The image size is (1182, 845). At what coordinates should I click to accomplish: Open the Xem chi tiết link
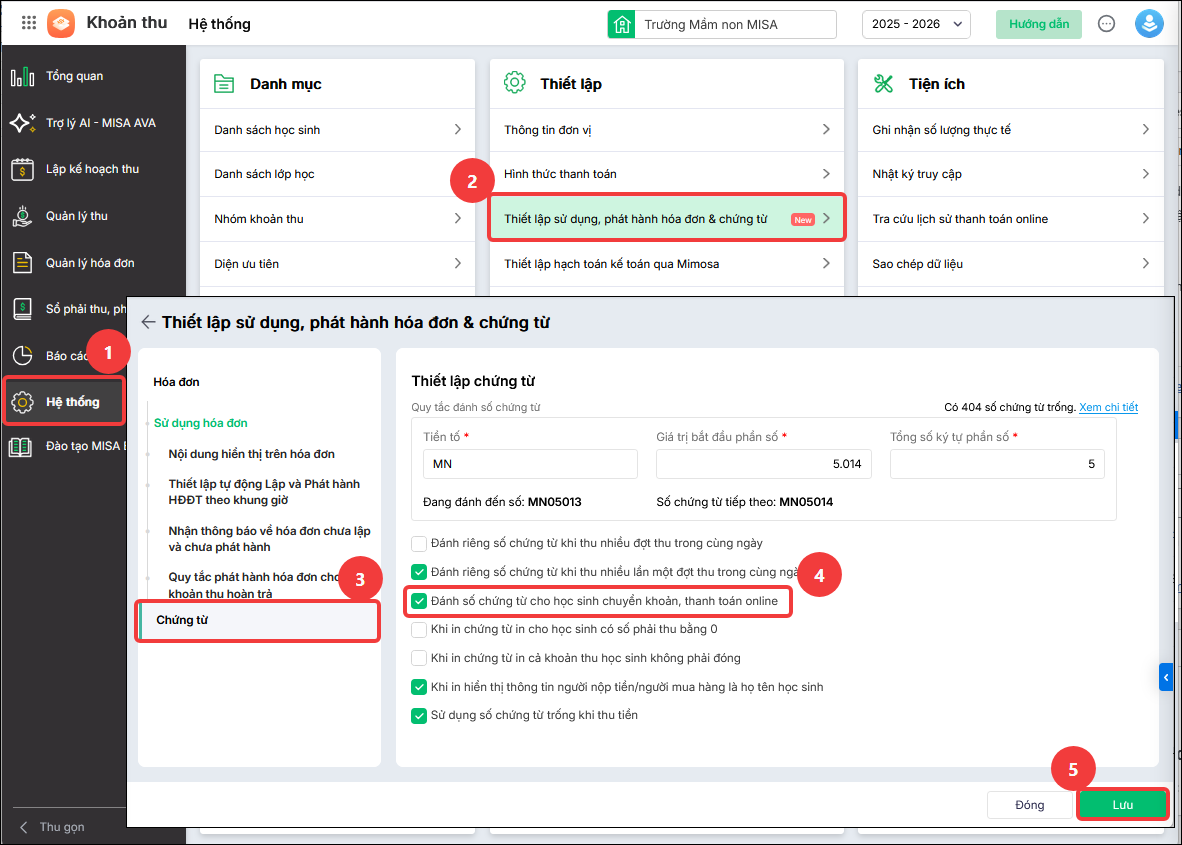tap(1108, 407)
